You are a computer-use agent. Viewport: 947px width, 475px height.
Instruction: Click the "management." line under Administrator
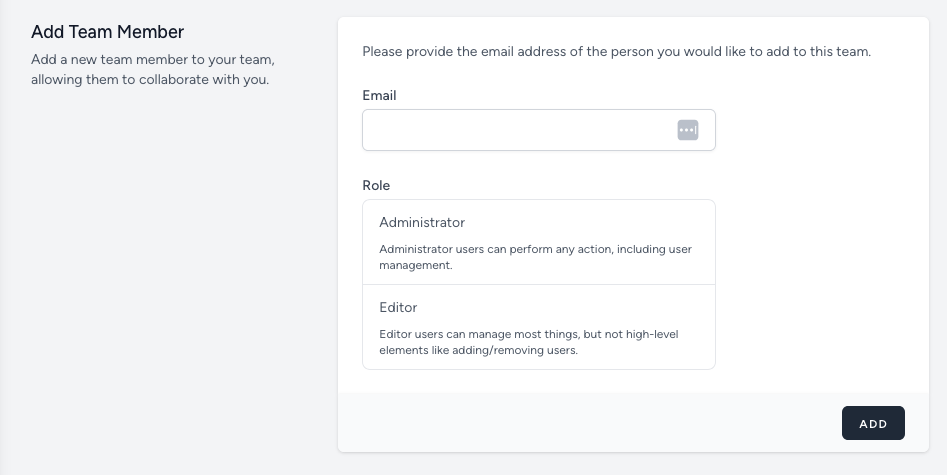[416, 266]
